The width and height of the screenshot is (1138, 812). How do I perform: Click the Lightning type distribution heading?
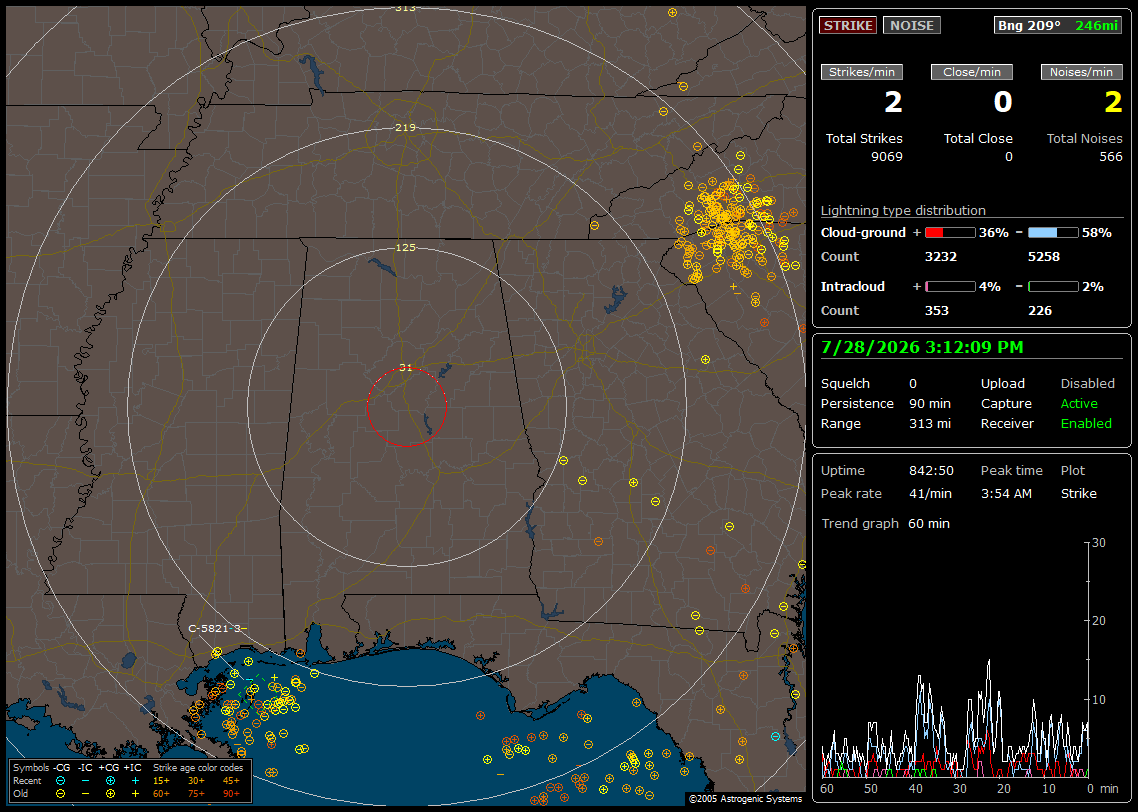903,210
